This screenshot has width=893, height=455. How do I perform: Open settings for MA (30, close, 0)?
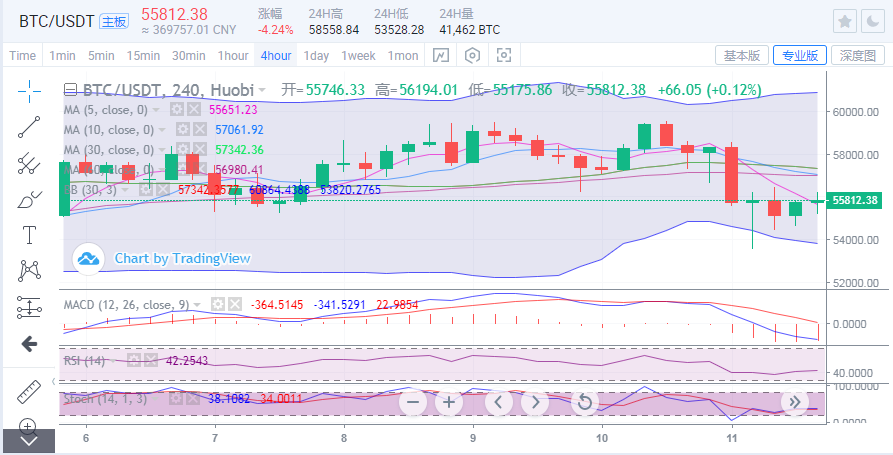[182, 150]
